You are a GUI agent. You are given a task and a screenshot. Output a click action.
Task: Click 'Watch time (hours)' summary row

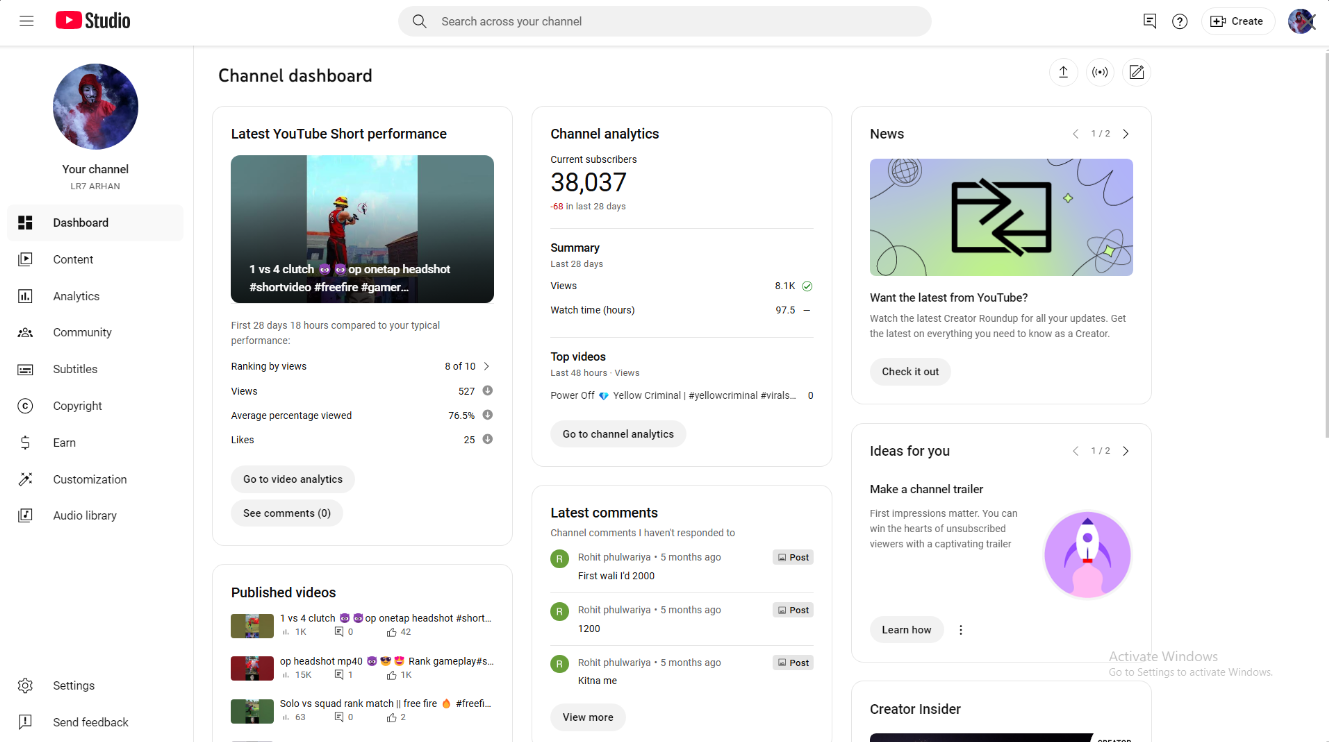pos(682,310)
